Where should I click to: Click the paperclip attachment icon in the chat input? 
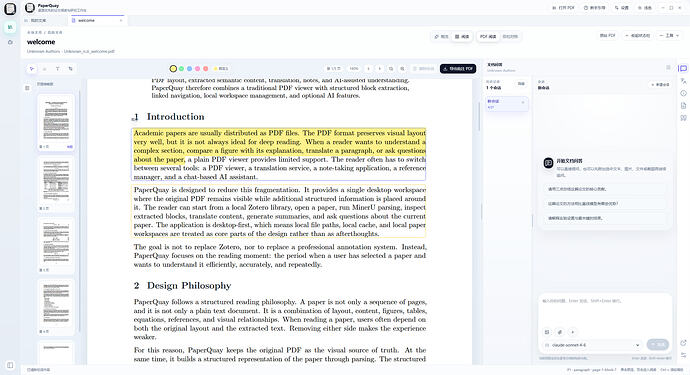click(x=560, y=332)
